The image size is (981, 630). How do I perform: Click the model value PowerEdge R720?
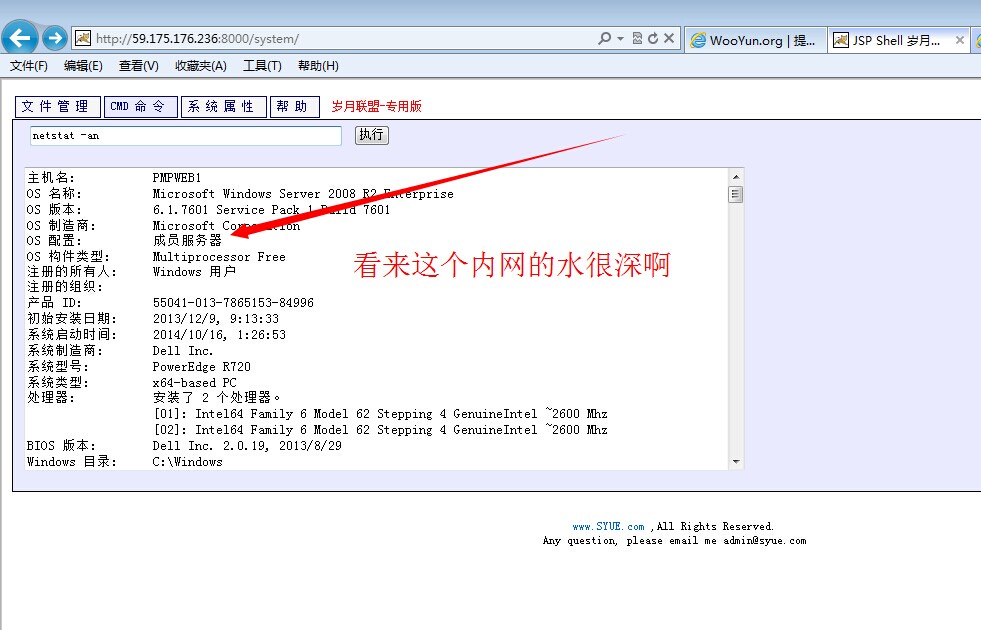coord(201,367)
